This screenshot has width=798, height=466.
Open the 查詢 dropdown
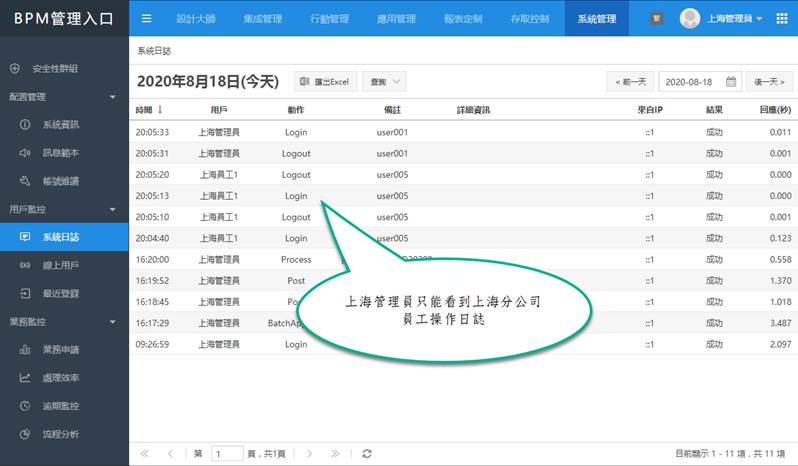(x=385, y=81)
